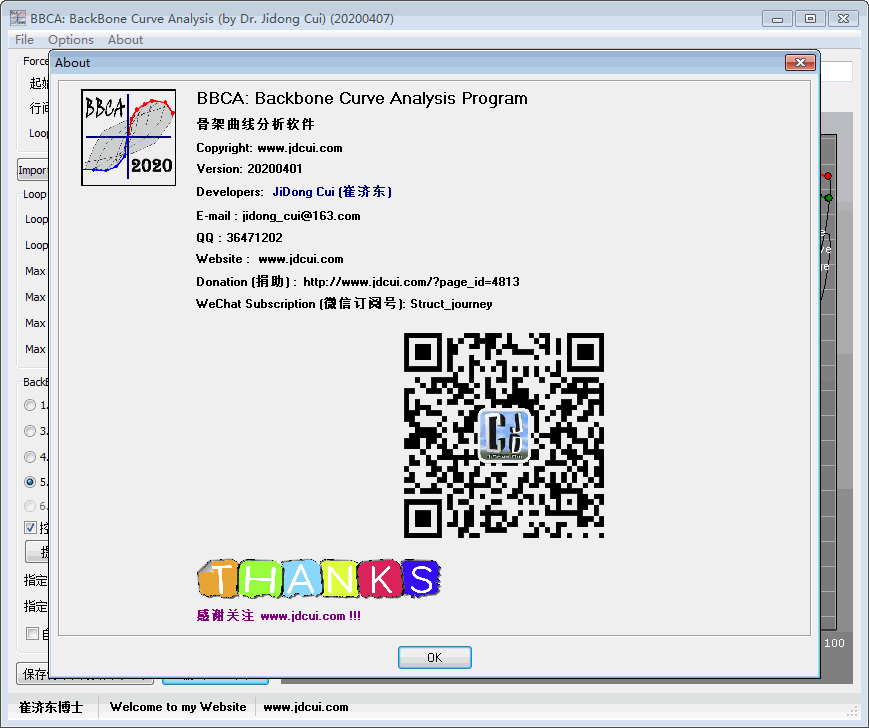Click the BBCA Backbone Curve Analysis Program heading
This screenshot has width=869, height=728.
tap(362, 99)
